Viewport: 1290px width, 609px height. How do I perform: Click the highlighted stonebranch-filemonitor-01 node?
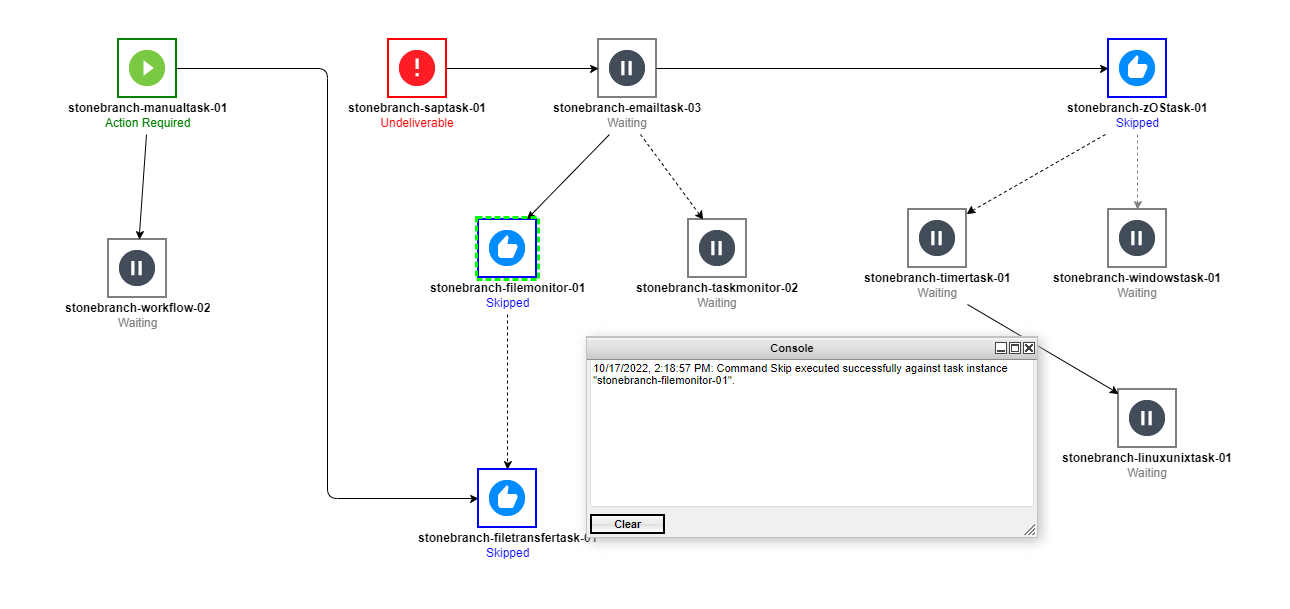click(x=507, y=248)
